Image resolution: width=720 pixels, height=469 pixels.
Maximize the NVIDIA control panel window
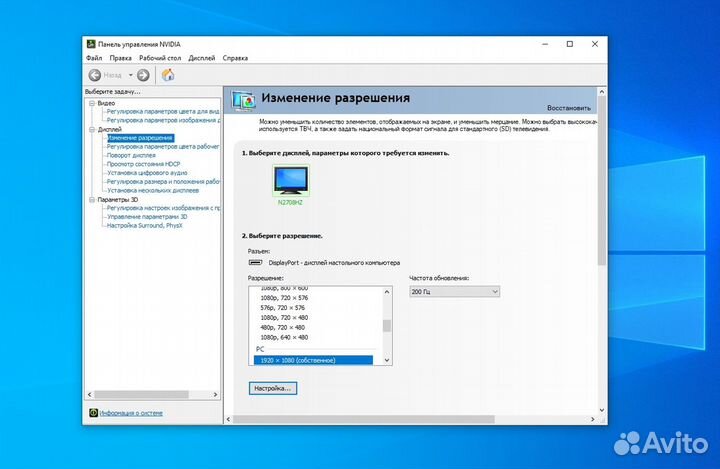(x=570, y=44)
